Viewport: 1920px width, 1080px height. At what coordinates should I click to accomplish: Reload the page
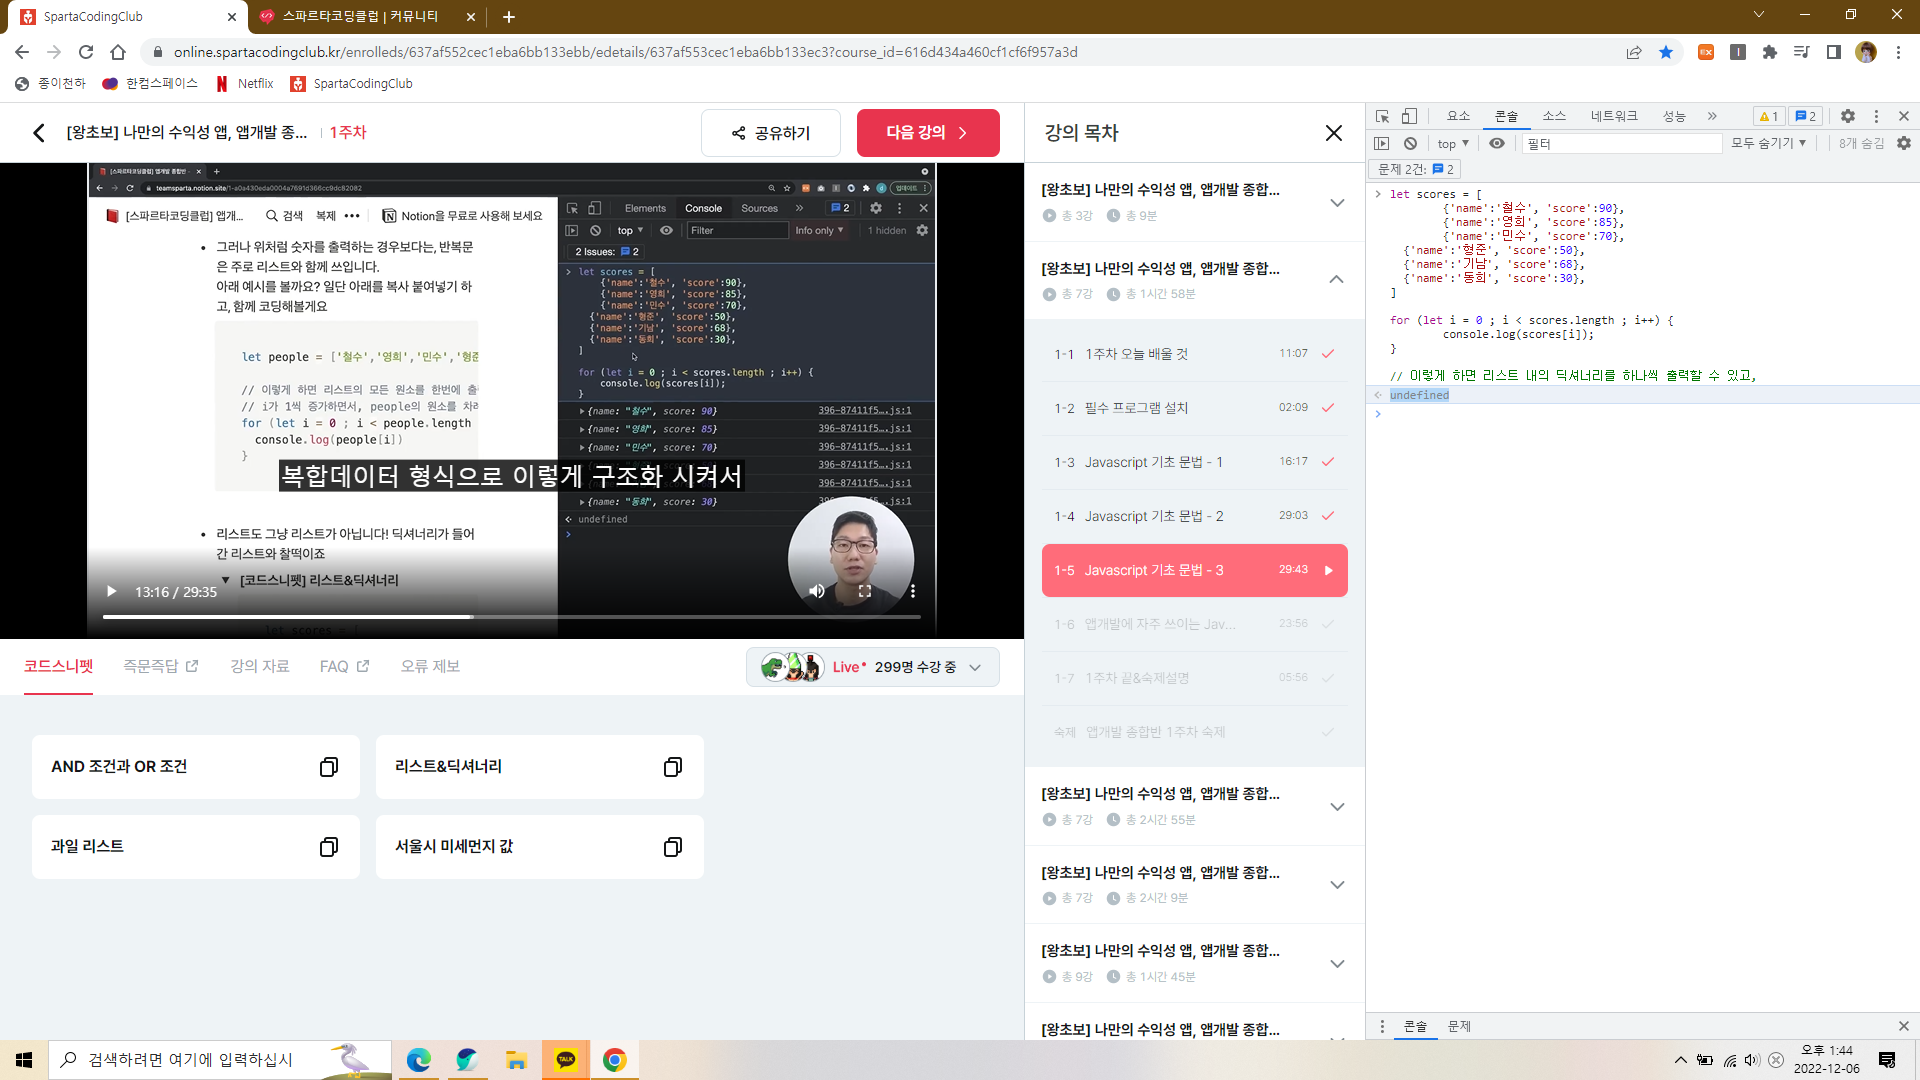pyautogui.click(x=86, y=52)
